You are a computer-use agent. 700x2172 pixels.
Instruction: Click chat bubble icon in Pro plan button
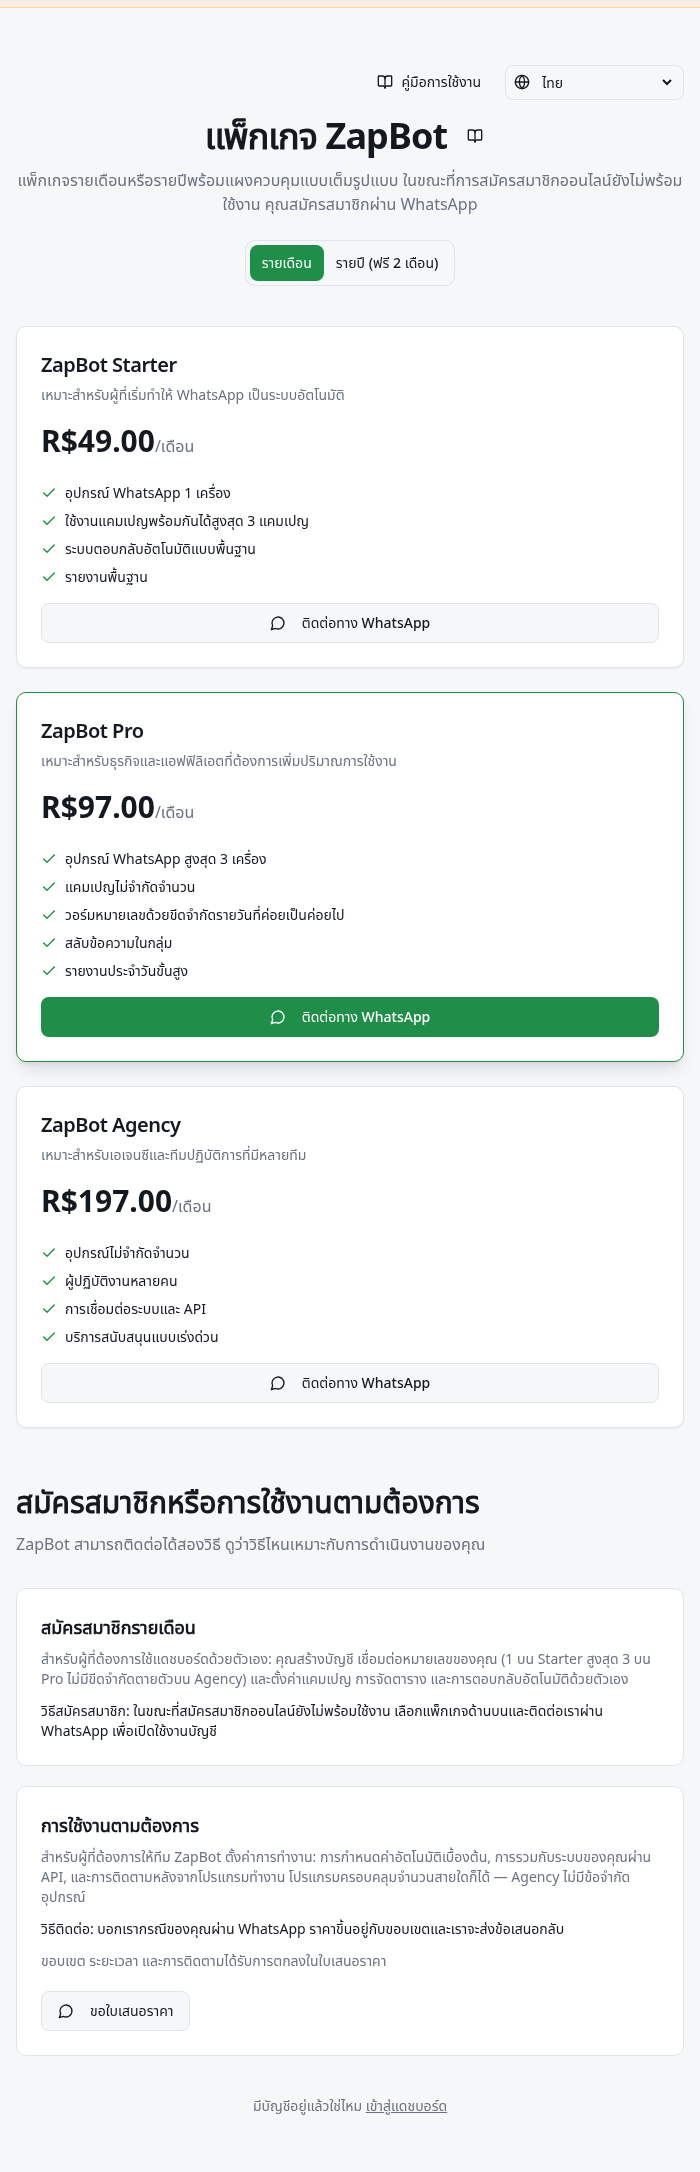[278, 1017]
